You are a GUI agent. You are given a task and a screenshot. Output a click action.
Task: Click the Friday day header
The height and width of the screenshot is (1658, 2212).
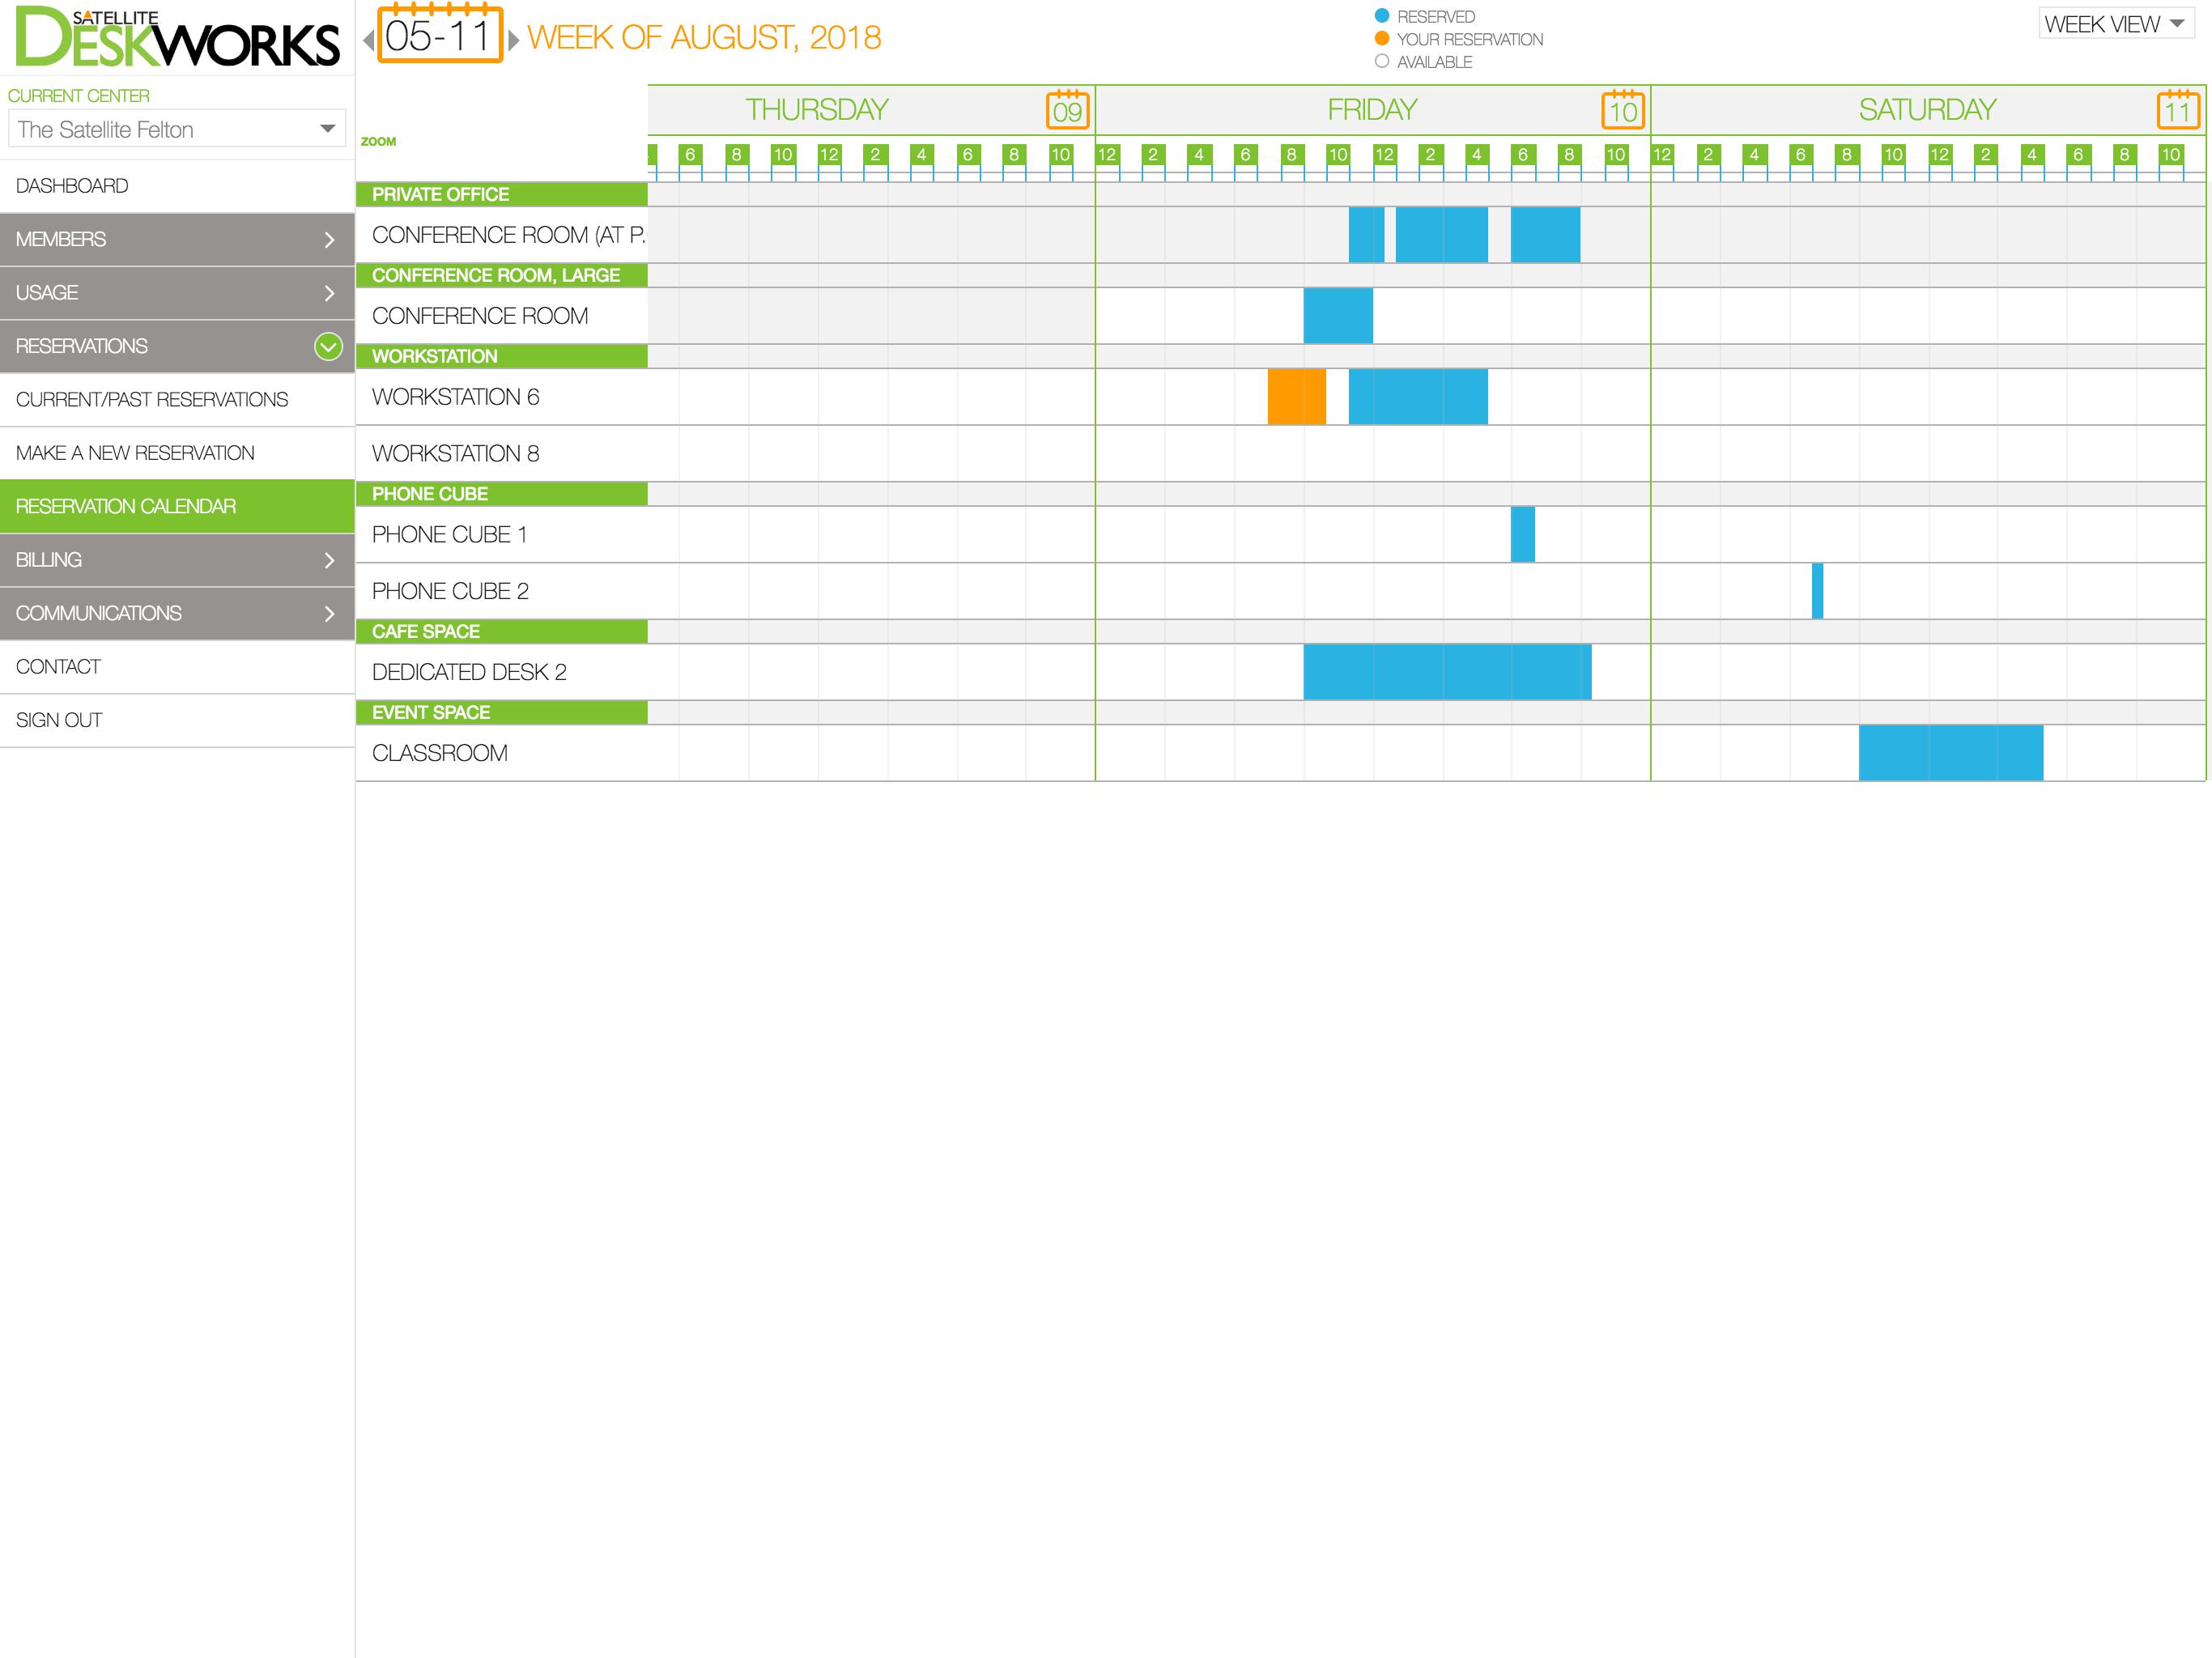click(x=1372, y=109)
